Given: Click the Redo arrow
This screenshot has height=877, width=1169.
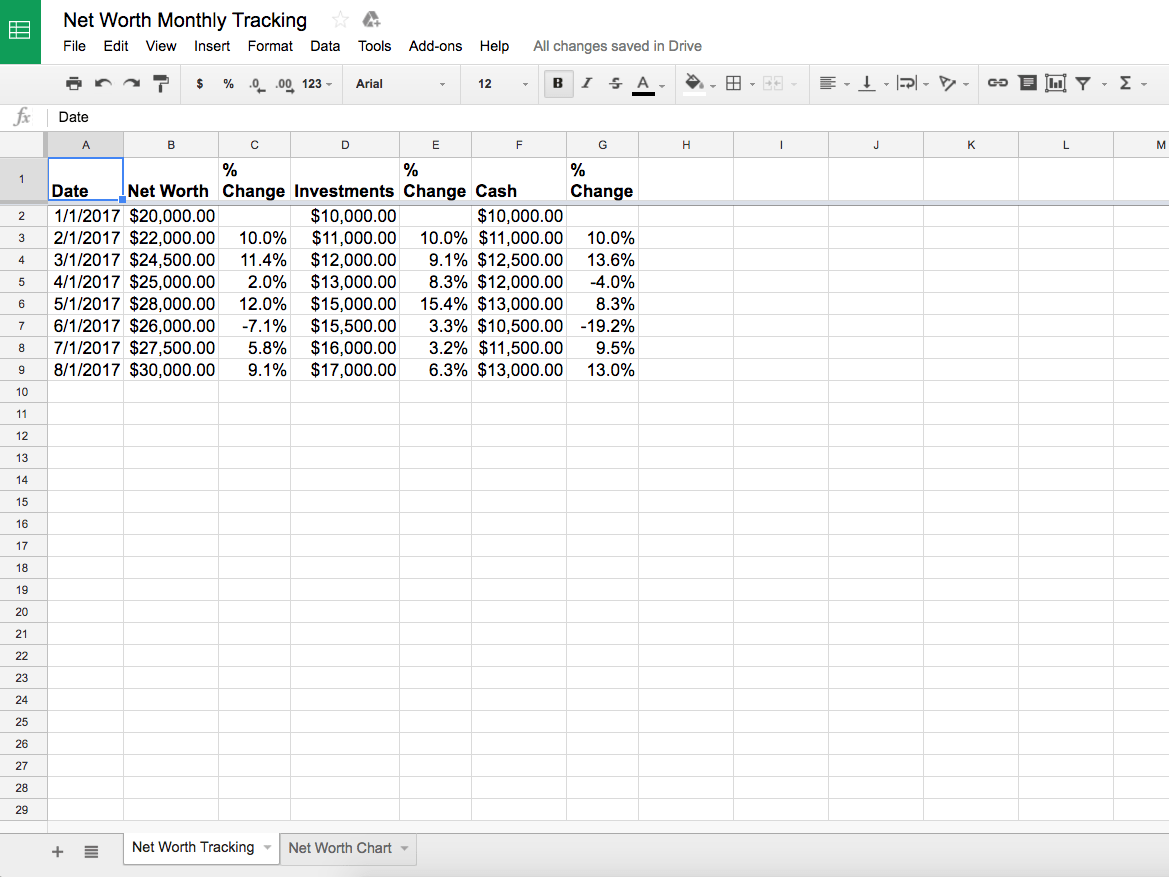Looking at the screenshot, I should coord(132,84).
